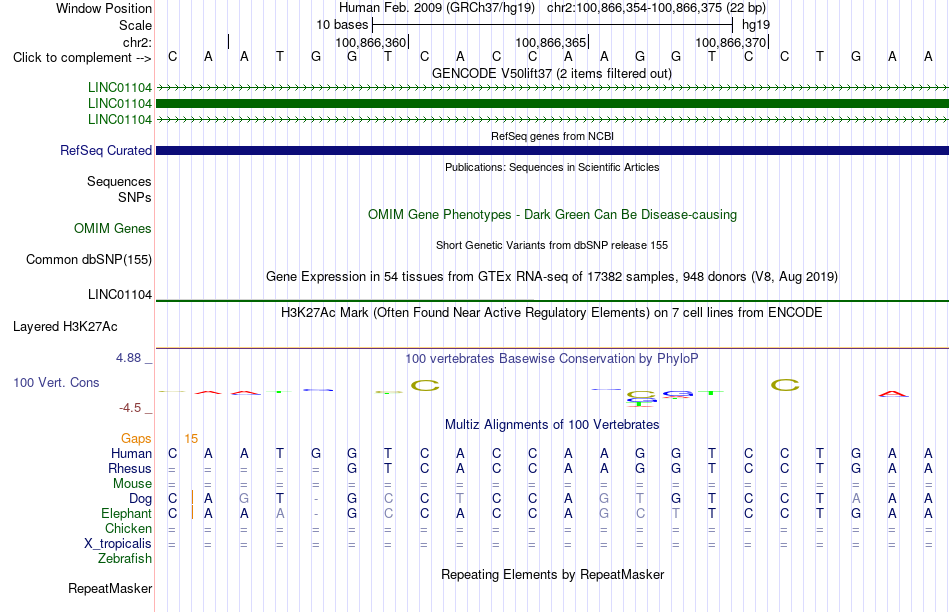Click the "chr2:" ruler label
This screenshot has width=950, height=612.
(x=137, y=42)
